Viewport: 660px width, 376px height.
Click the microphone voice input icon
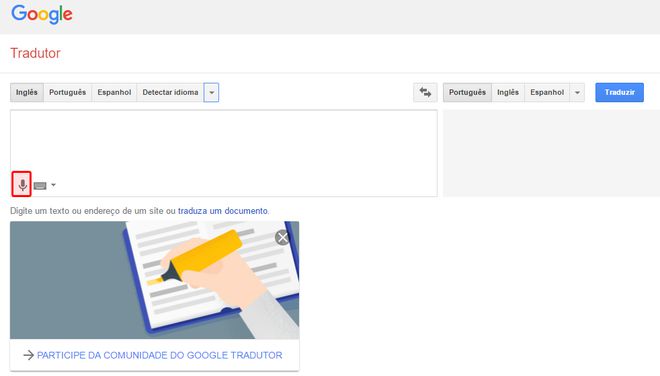tap(21, 184)
